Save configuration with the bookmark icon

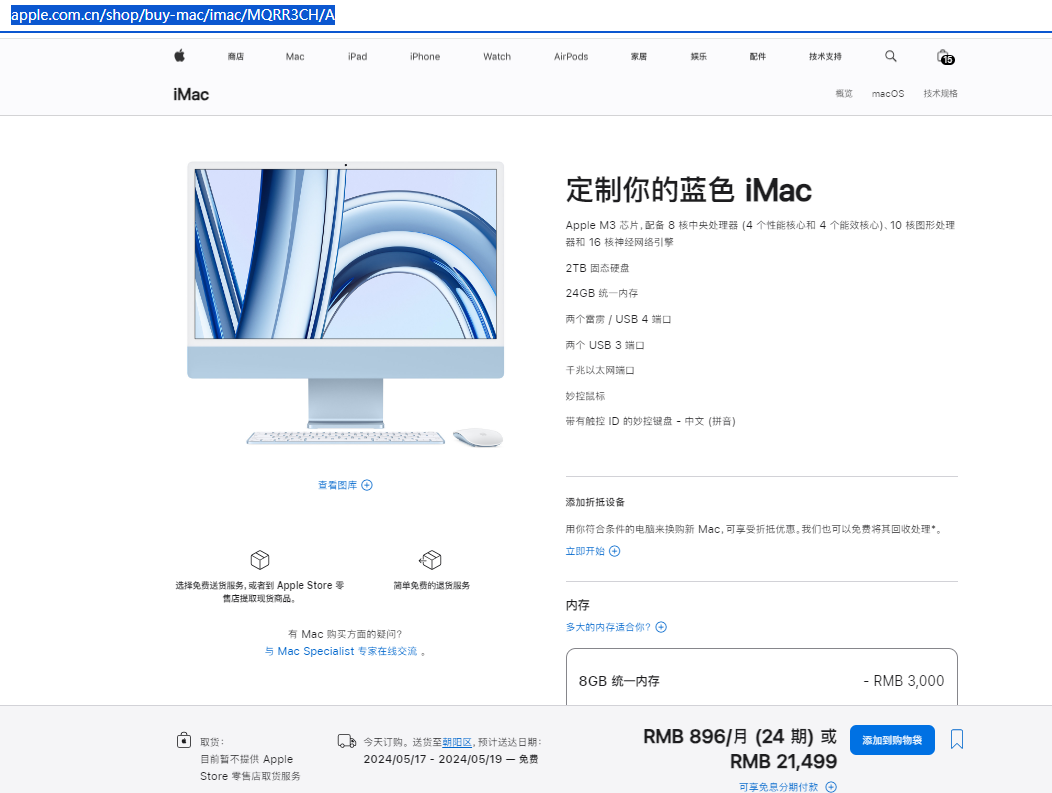click(957, 739)
